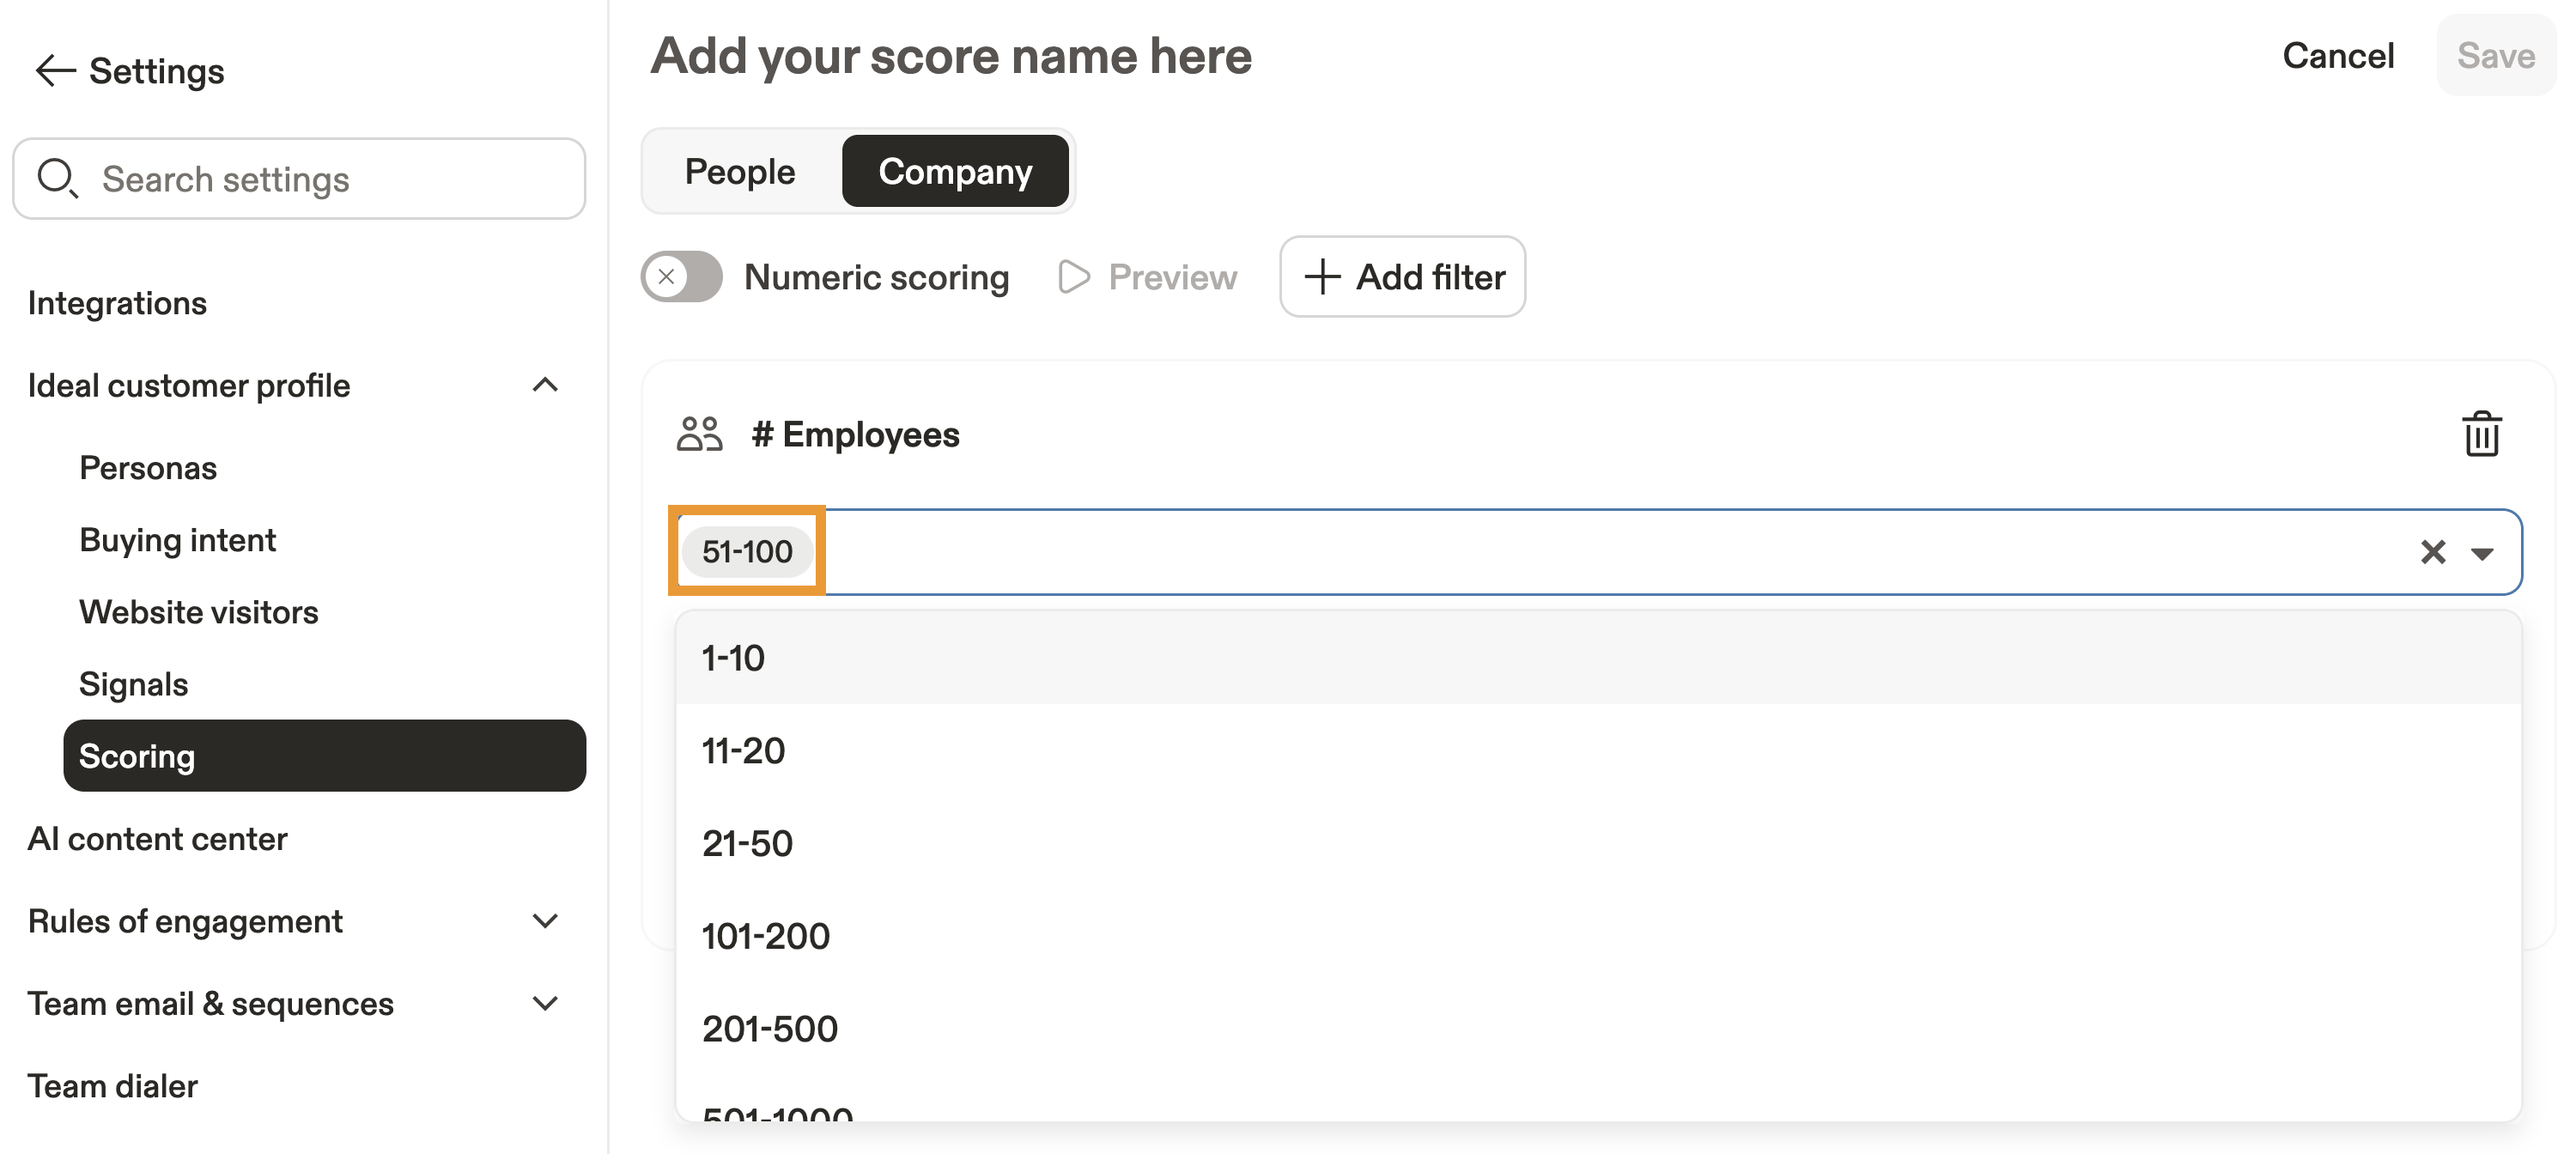The image size is (2576, 1154).
Task: Click the Cancel button
Action: tap(2338, 56)
